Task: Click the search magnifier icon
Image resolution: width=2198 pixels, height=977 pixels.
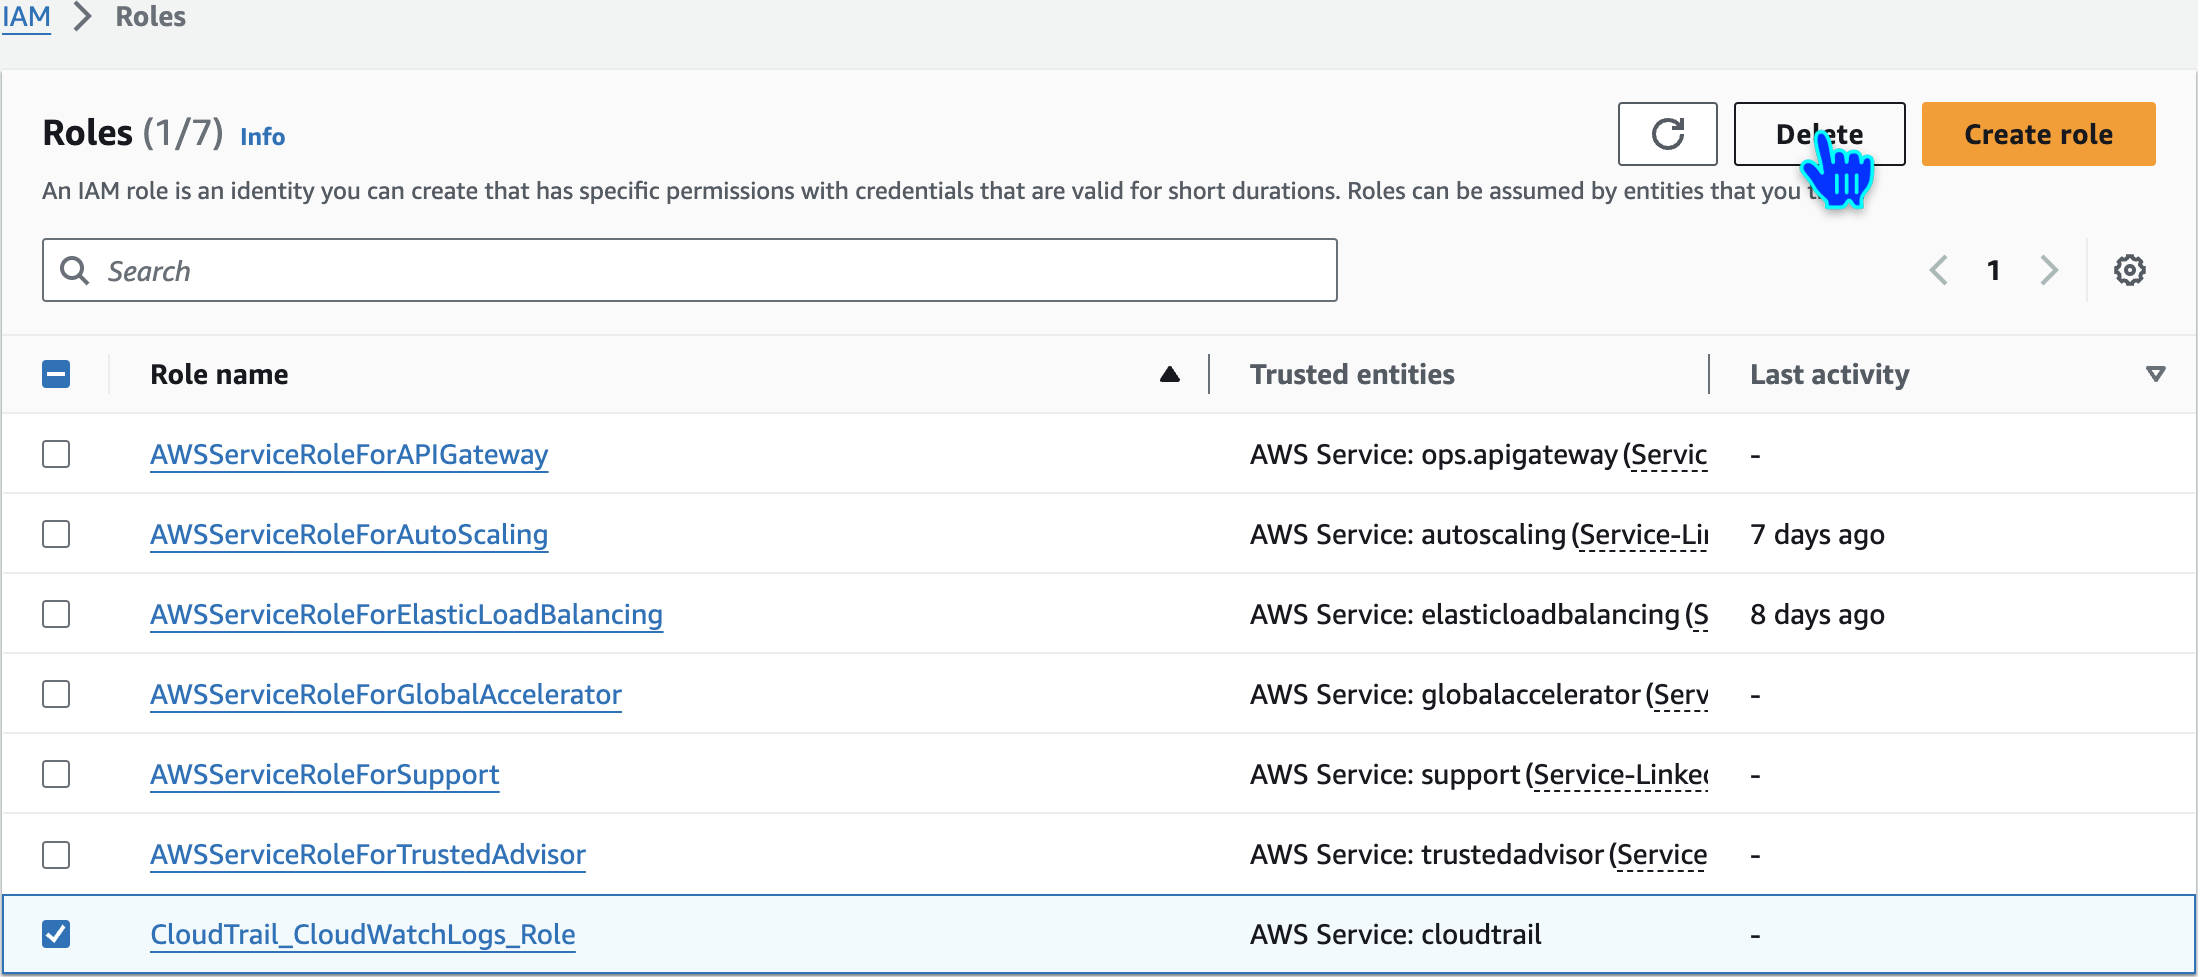Action: click(x=75, y=270)
